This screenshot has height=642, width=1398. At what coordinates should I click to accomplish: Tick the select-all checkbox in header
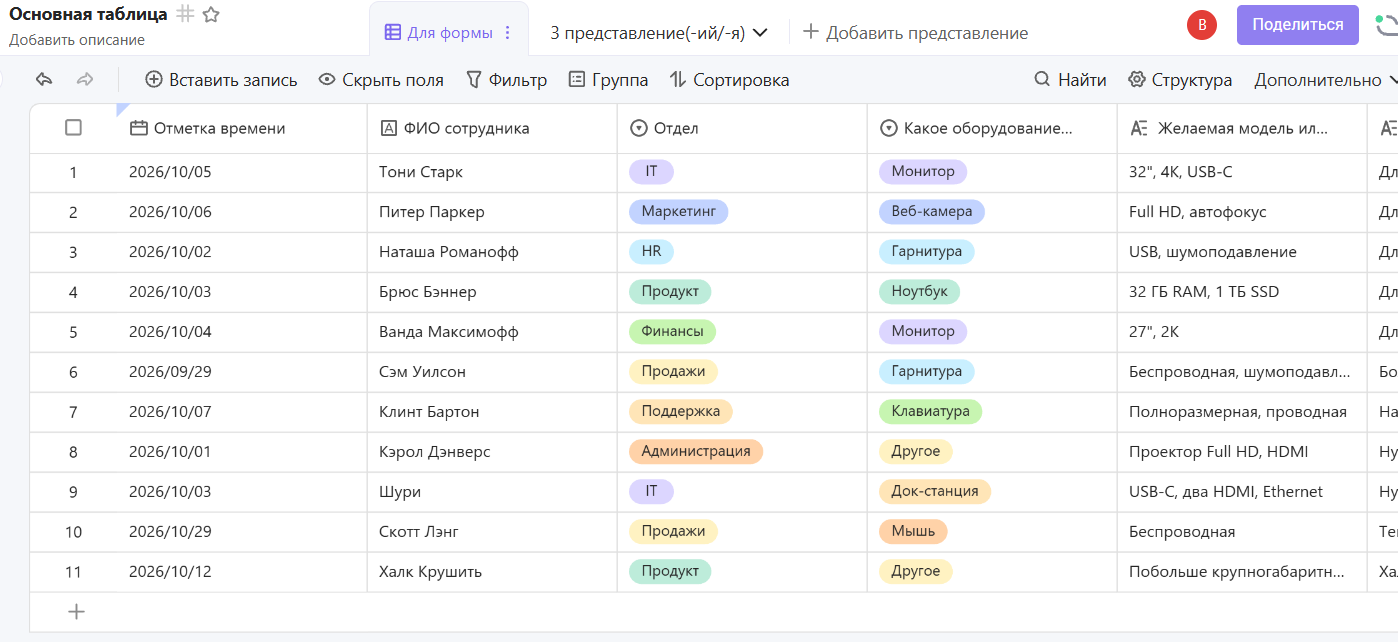click(73, 127)
